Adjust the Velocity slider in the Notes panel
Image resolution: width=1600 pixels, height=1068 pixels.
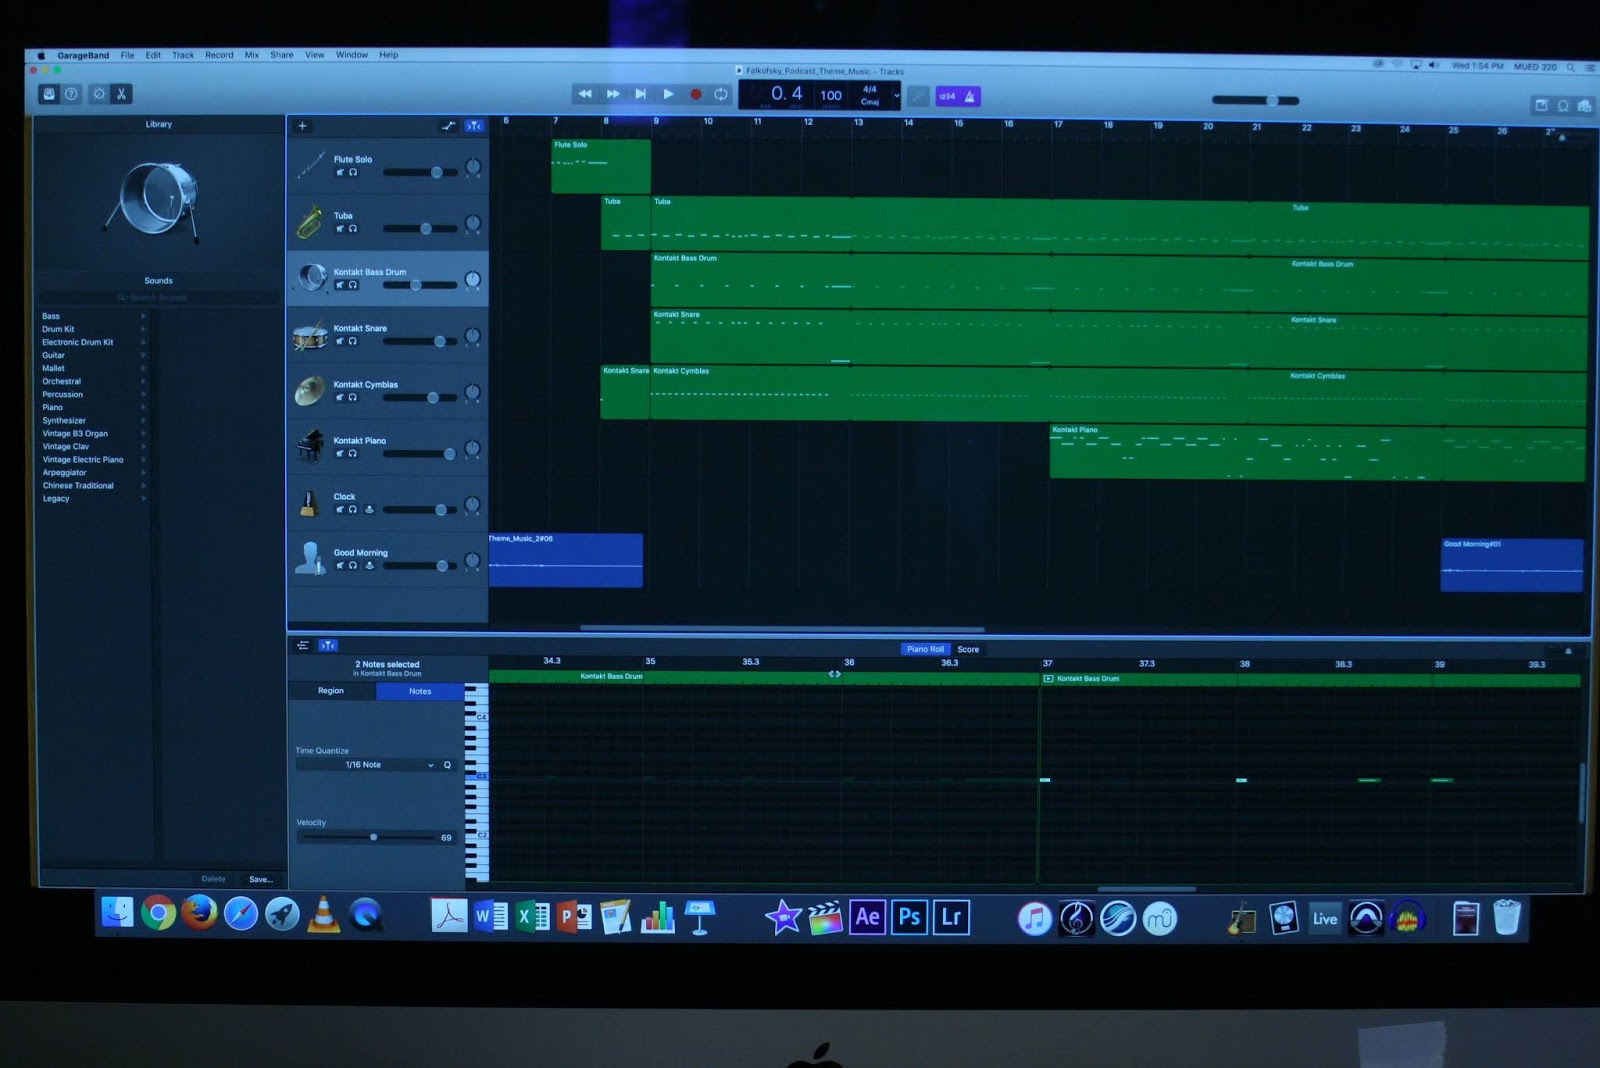point(373,837)
